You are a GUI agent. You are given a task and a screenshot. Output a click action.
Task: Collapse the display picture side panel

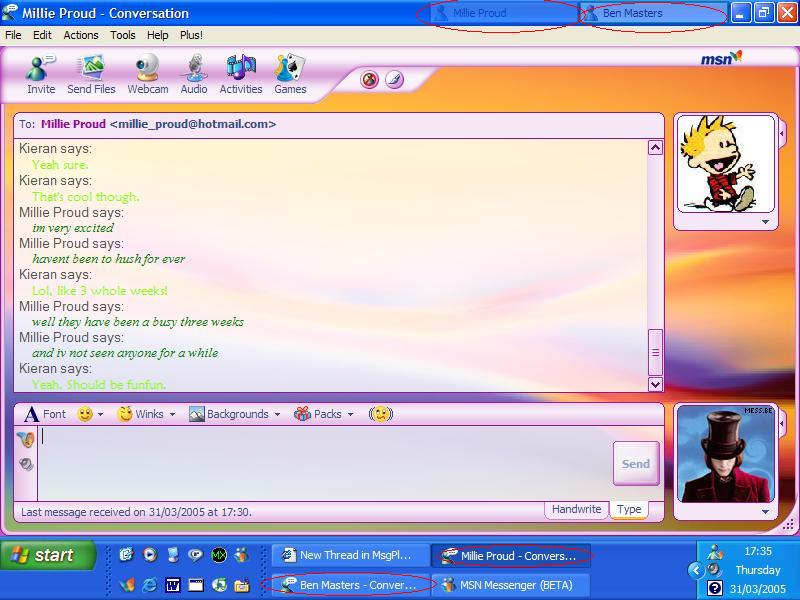click(783, 132)
